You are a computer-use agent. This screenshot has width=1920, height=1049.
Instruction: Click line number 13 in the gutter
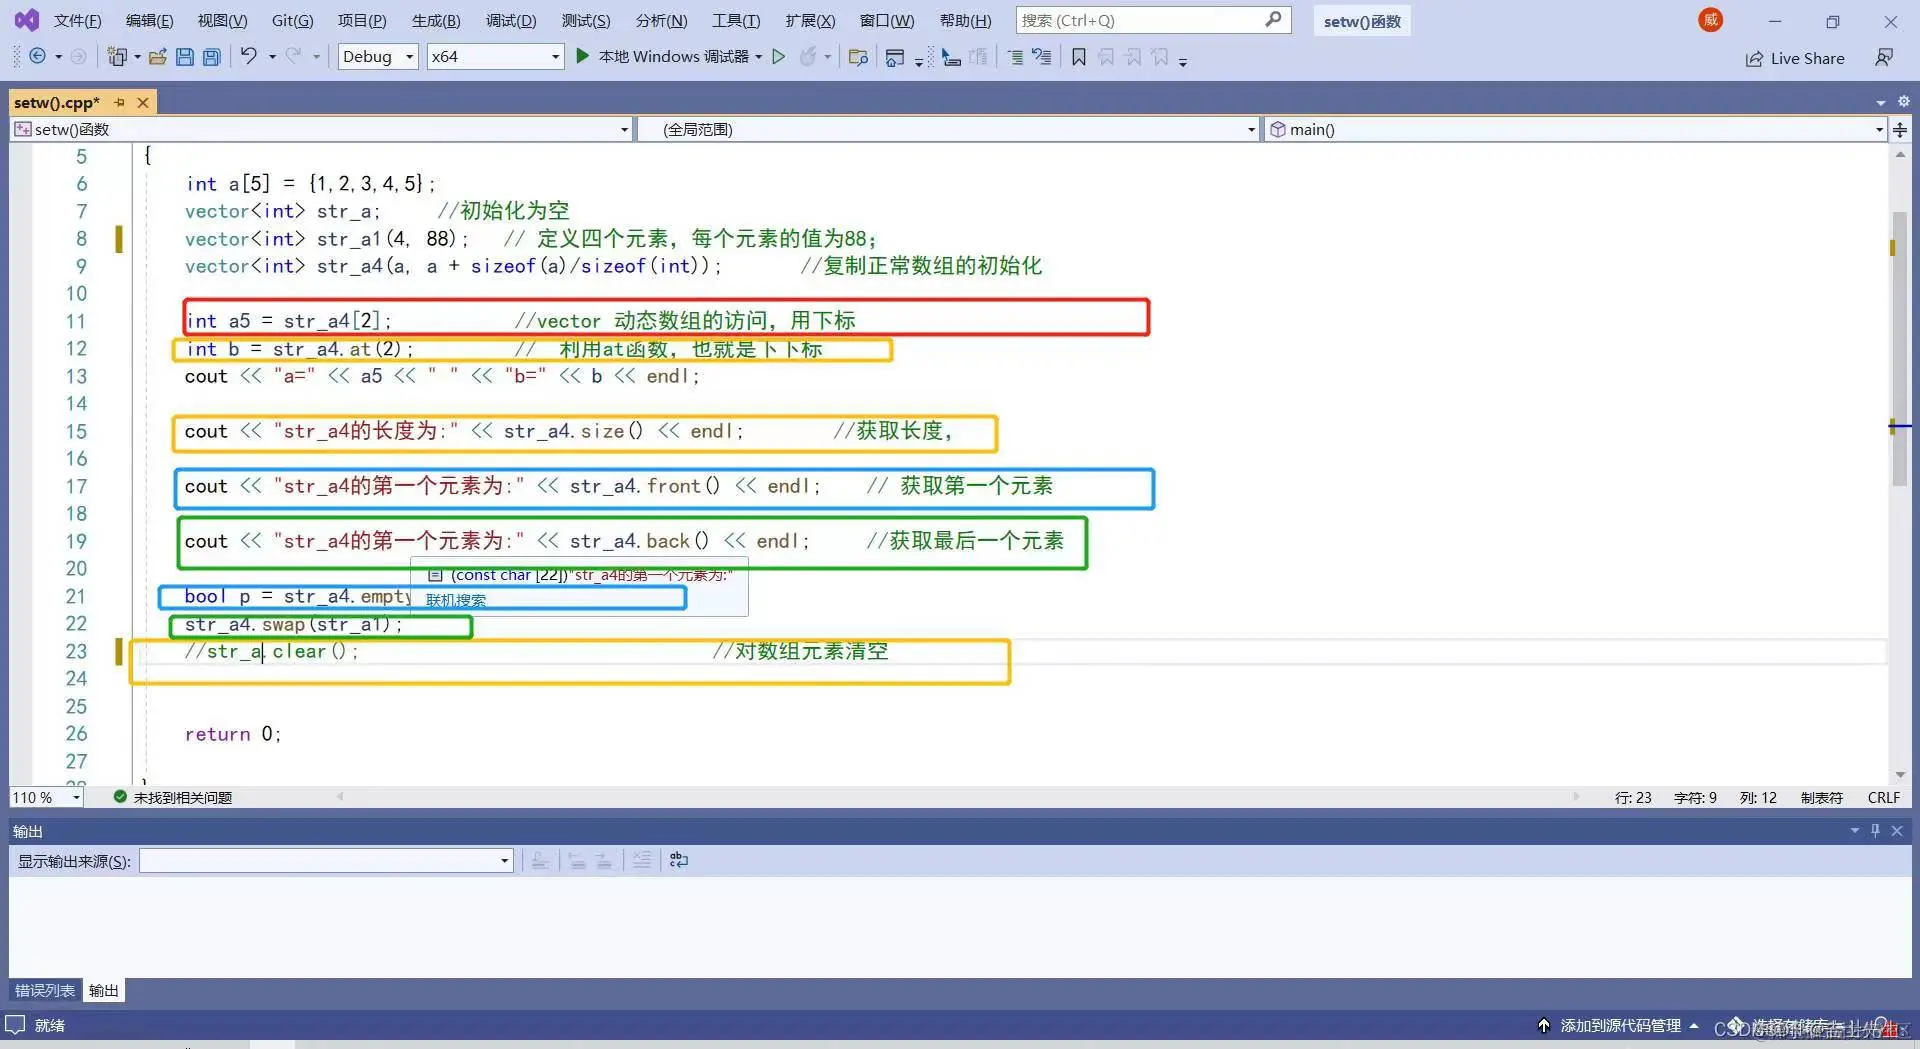76,376
